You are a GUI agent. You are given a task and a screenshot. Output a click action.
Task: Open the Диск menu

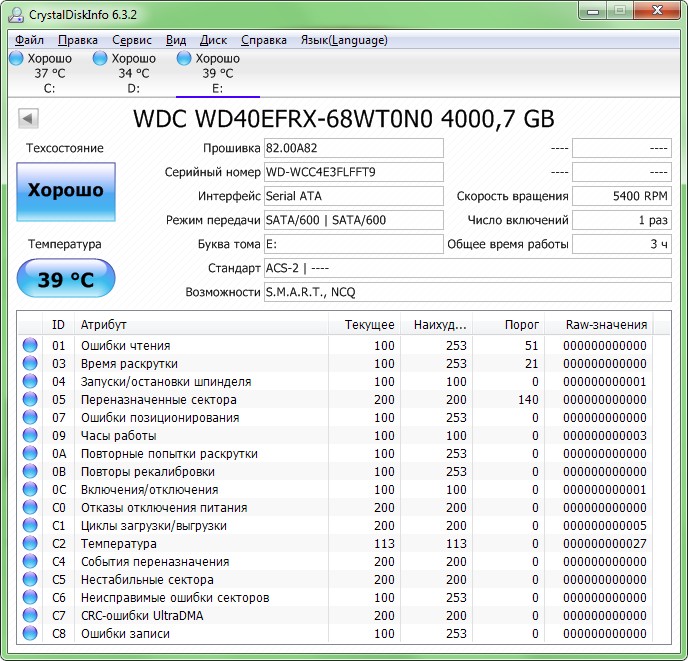(213, 40)
